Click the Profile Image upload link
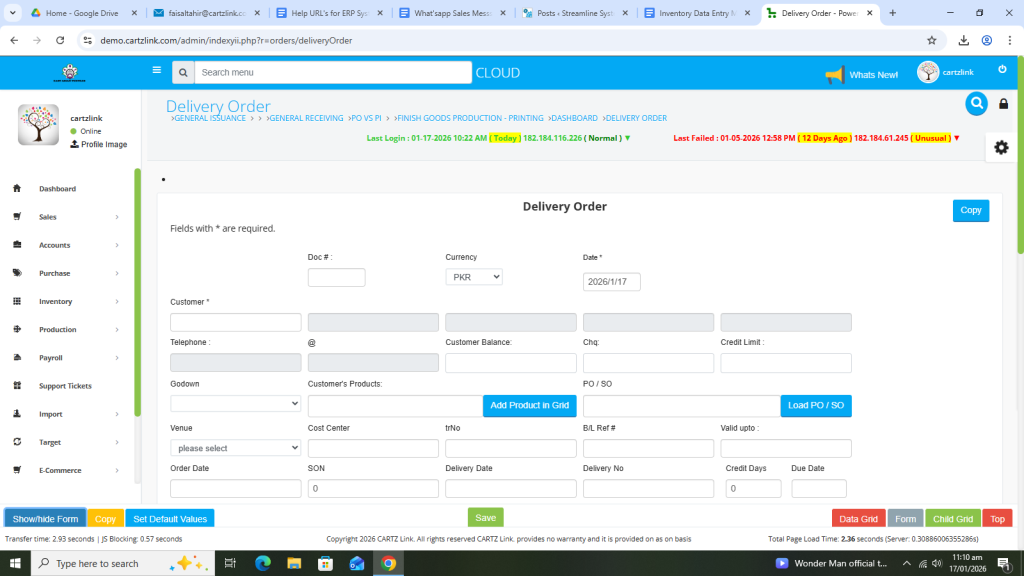Viewport: 1024px width, 576px height. [98, 144]
